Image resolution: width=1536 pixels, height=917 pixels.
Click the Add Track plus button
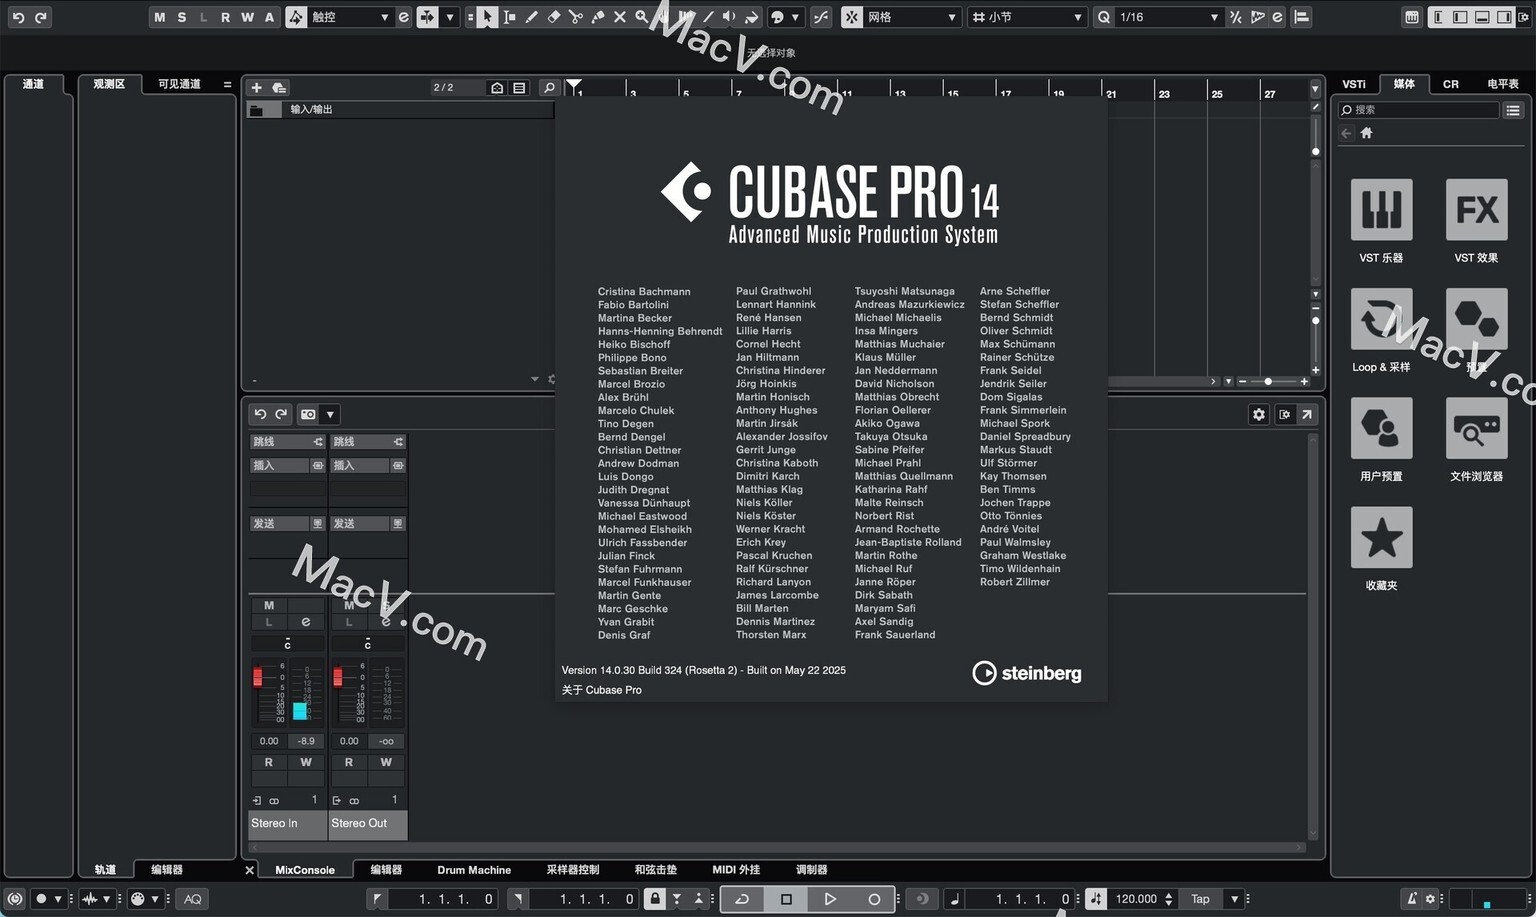[x=257, y=88]
